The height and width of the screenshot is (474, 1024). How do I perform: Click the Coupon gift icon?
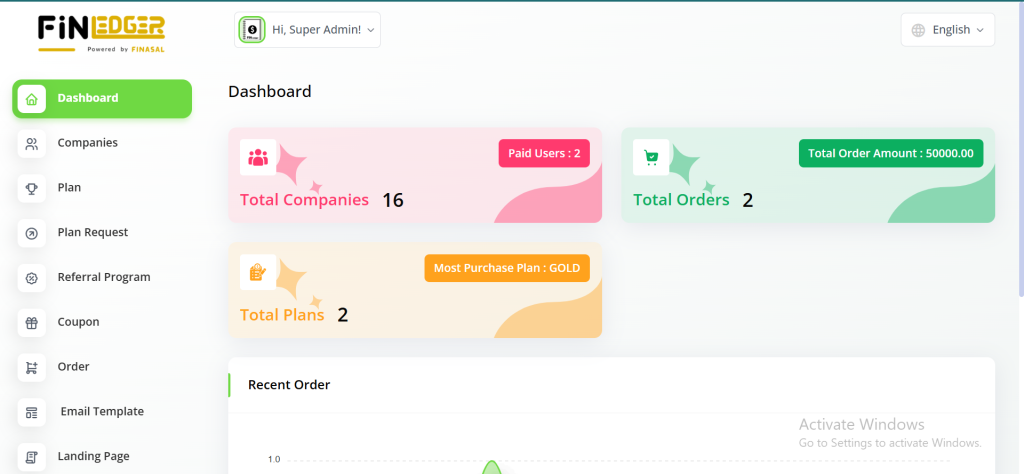pos(32,323)
